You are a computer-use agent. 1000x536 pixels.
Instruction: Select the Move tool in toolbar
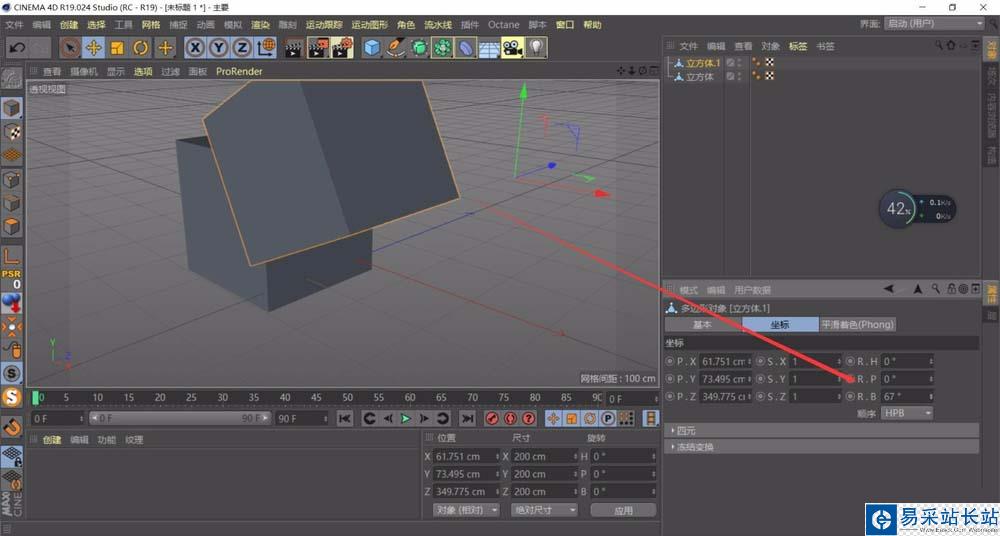tap(94, 47)
